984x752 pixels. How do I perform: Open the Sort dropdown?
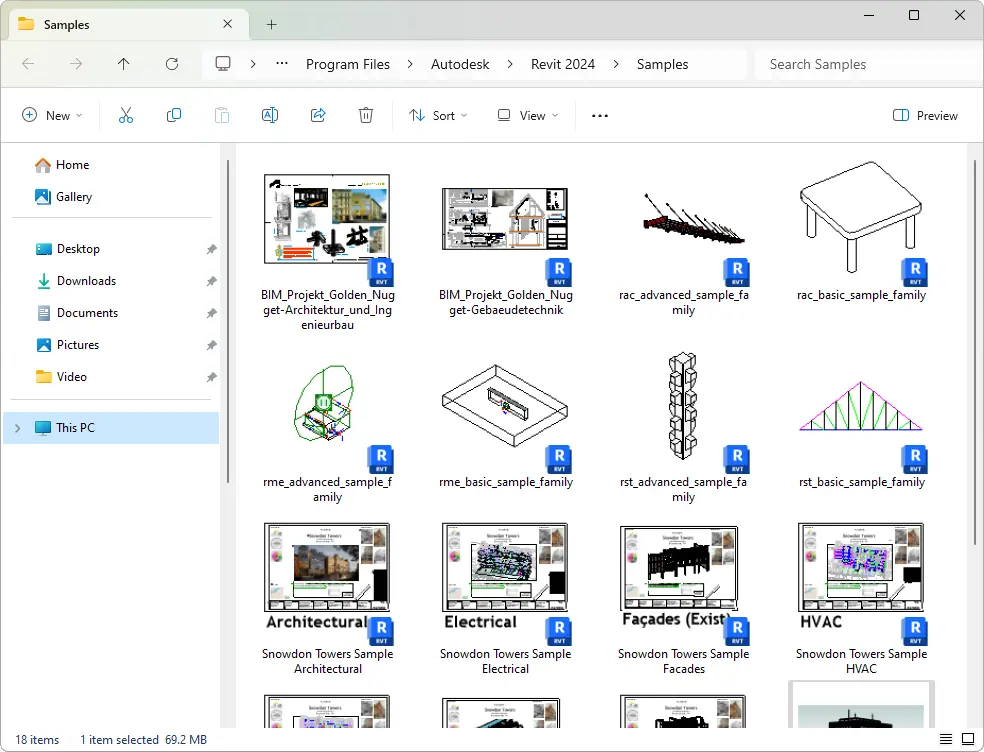click(x=438, y=115)
